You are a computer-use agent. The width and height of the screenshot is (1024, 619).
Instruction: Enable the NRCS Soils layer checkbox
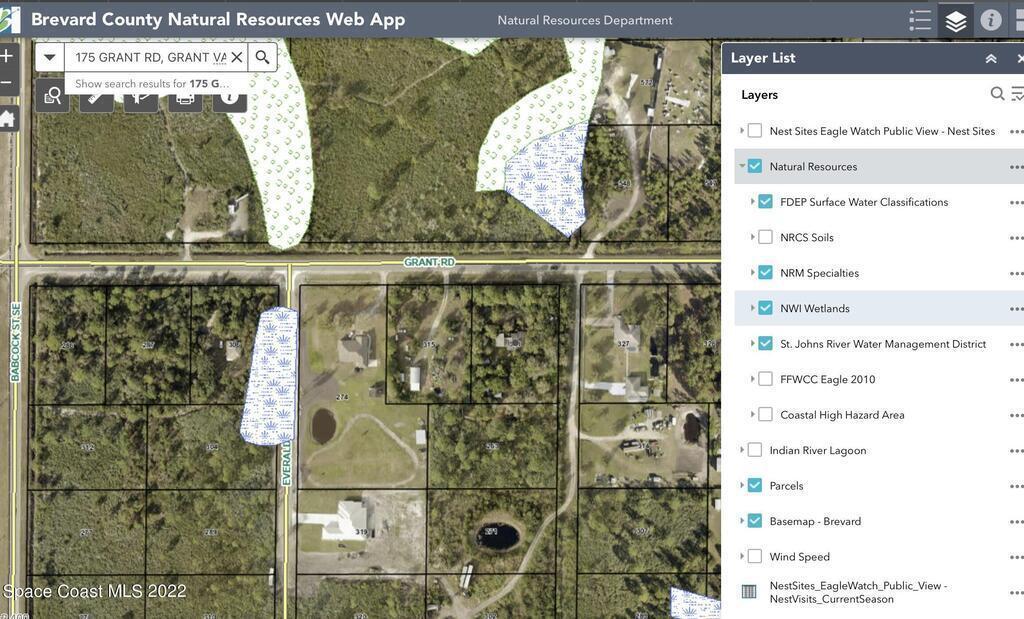coord(765,237)
